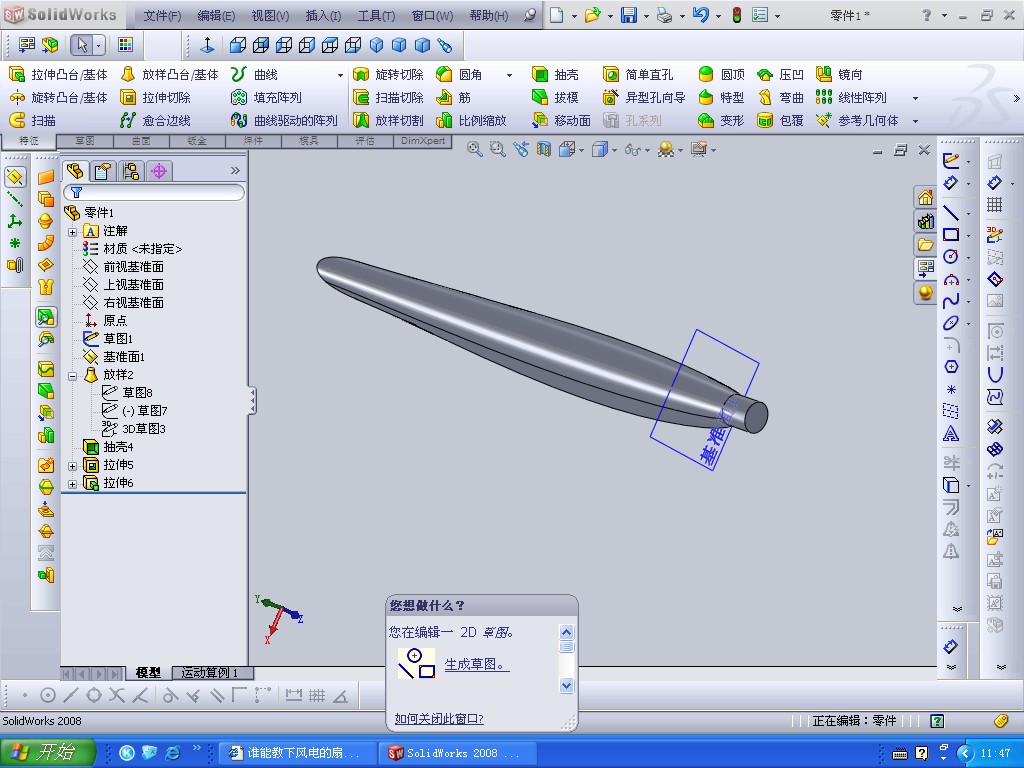Open the Scale tool (比例缩放)
Screen dimensions: 1024x768
(472, 120)
